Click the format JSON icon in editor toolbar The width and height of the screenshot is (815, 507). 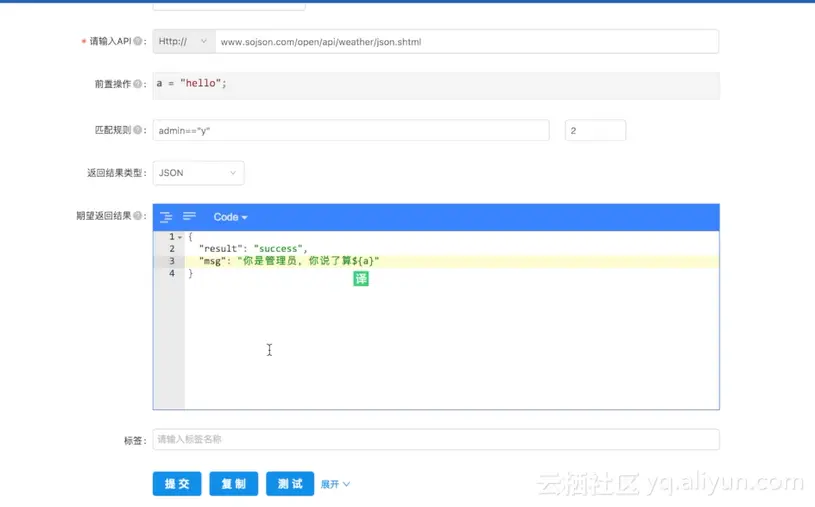pos(166,217)
